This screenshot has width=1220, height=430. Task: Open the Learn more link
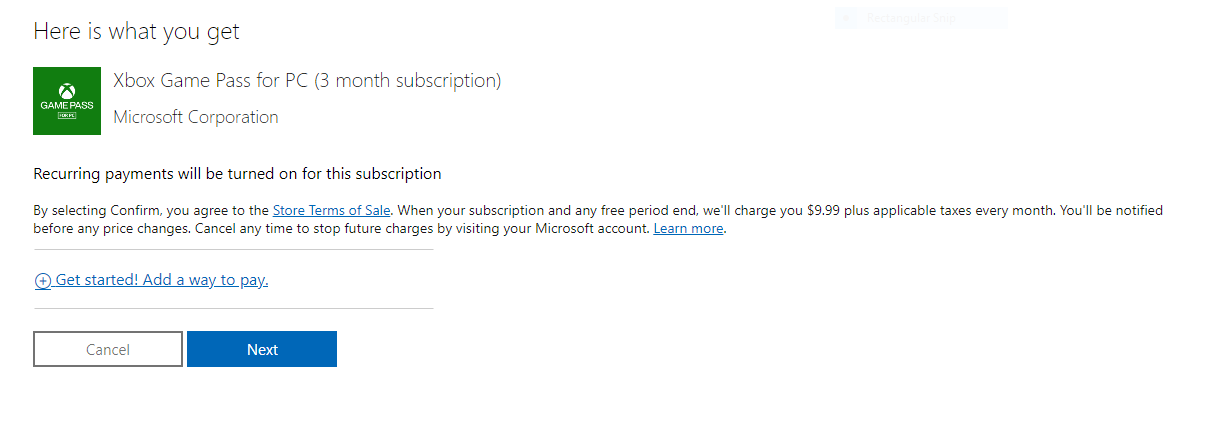tap(688, 229)
